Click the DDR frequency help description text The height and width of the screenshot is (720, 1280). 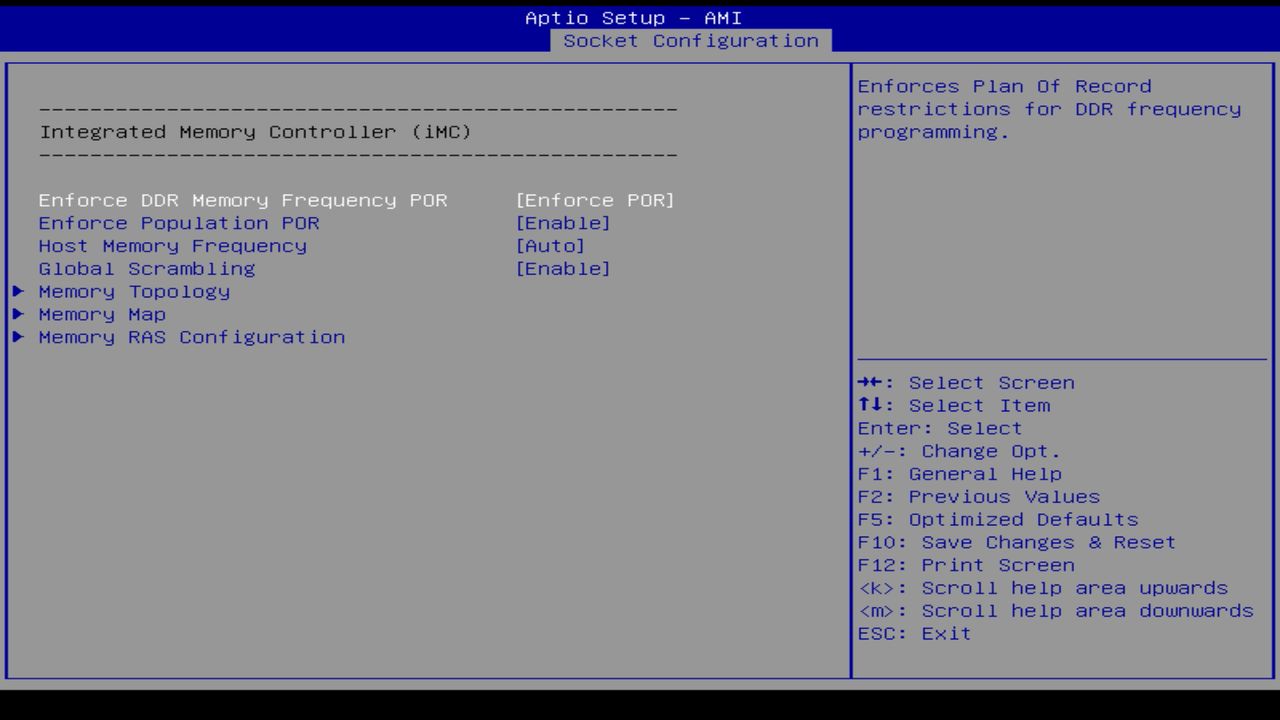click(x=1048, y=108)
